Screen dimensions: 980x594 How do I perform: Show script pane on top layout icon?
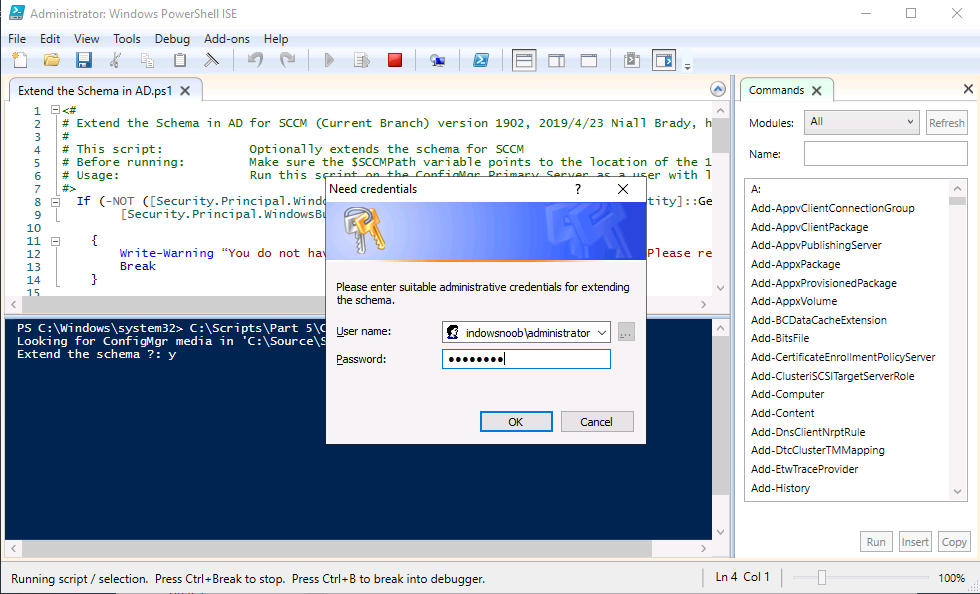click(x=524, y=60)
